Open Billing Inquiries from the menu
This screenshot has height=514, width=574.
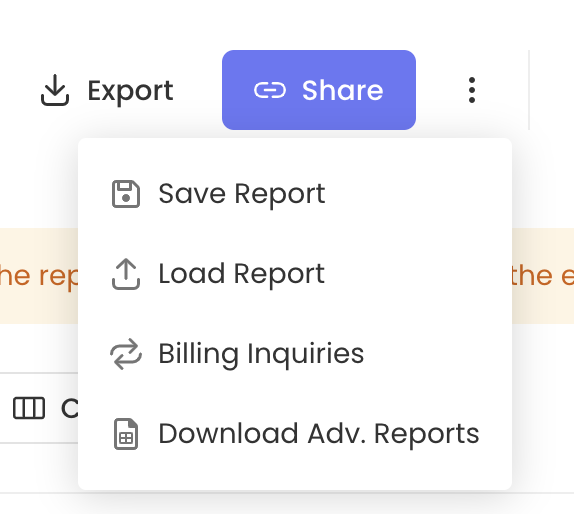261,354
